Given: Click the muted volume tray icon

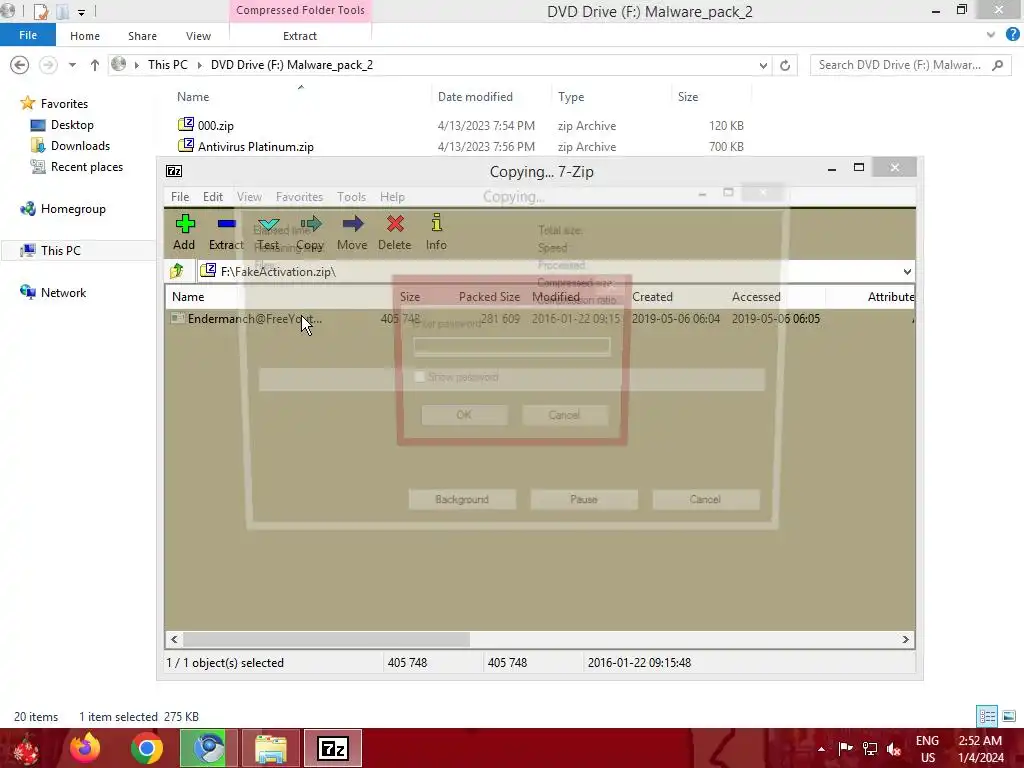Looking at the screenshot, I should [894, 748].
